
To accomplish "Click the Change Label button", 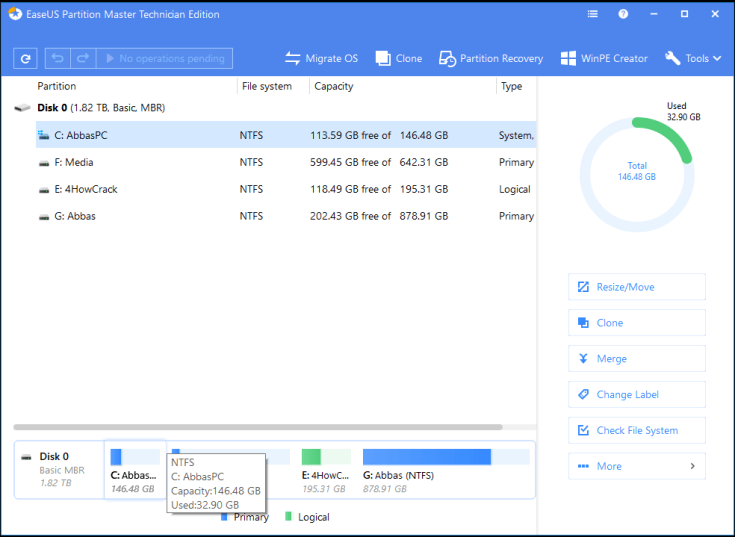I will (636, 395).
